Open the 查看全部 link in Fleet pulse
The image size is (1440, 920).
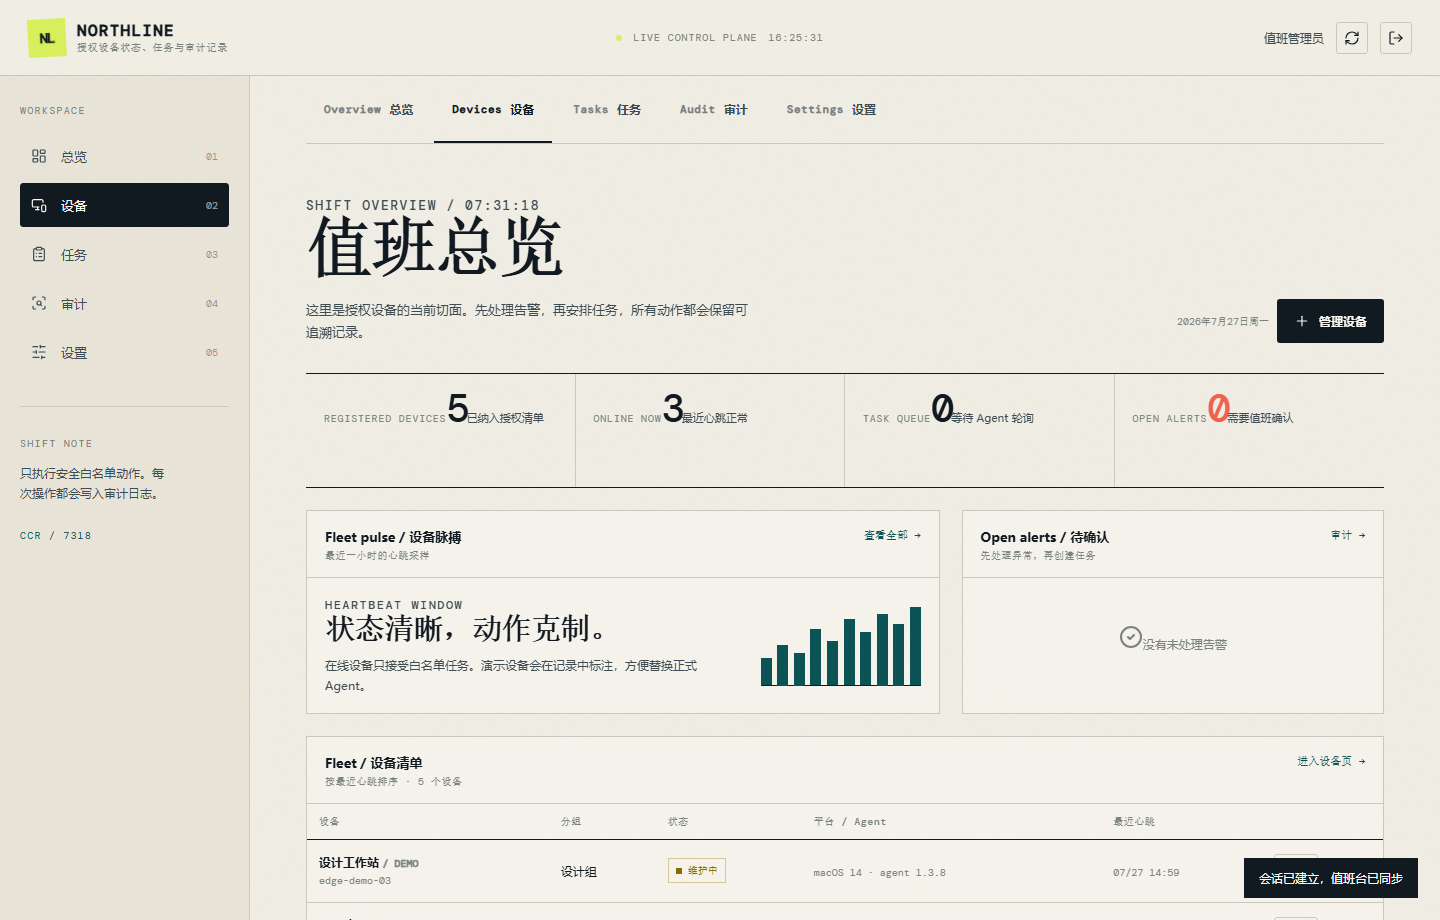coord(892,535)
